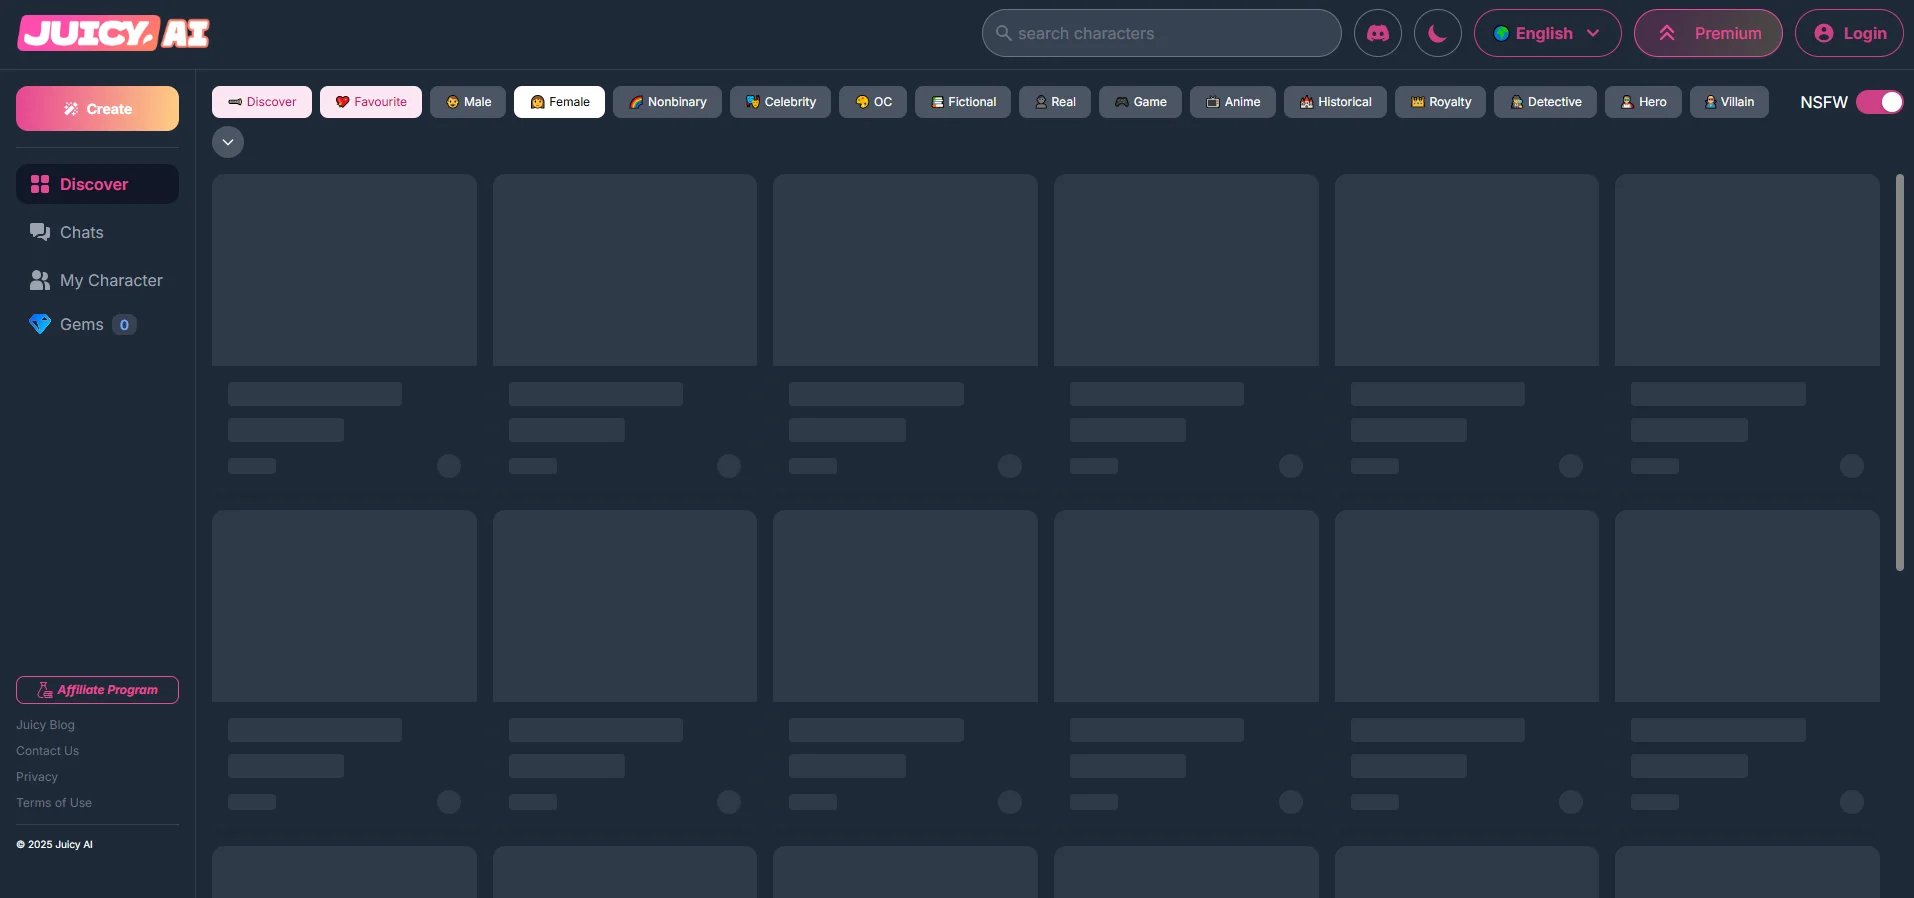The image size is (1914, 898).
Task: Open the Gems balance page
Action: [x=82, y=324]
